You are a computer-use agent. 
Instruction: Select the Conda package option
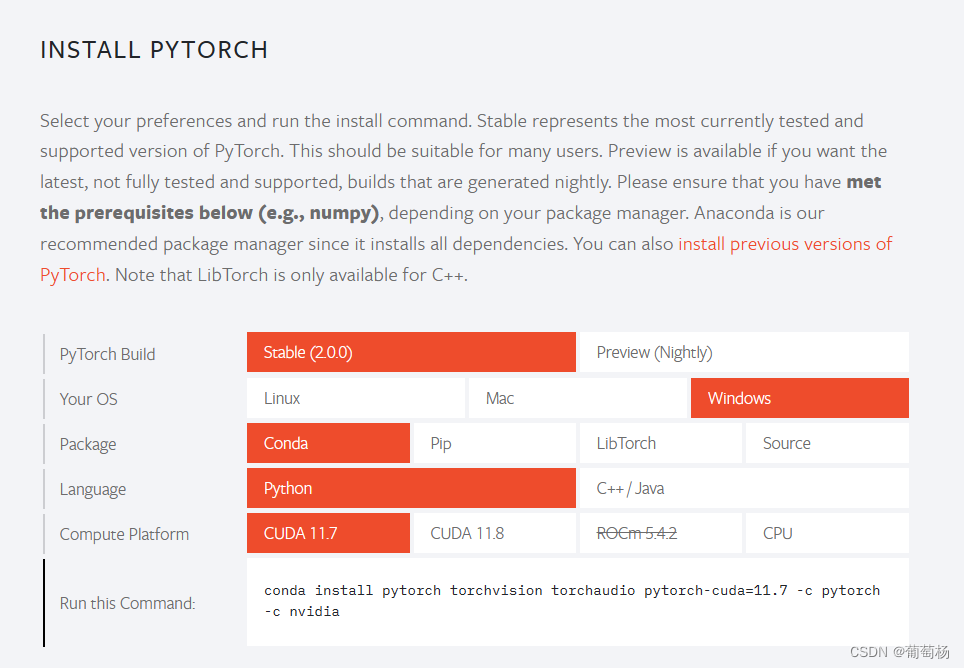328,442
